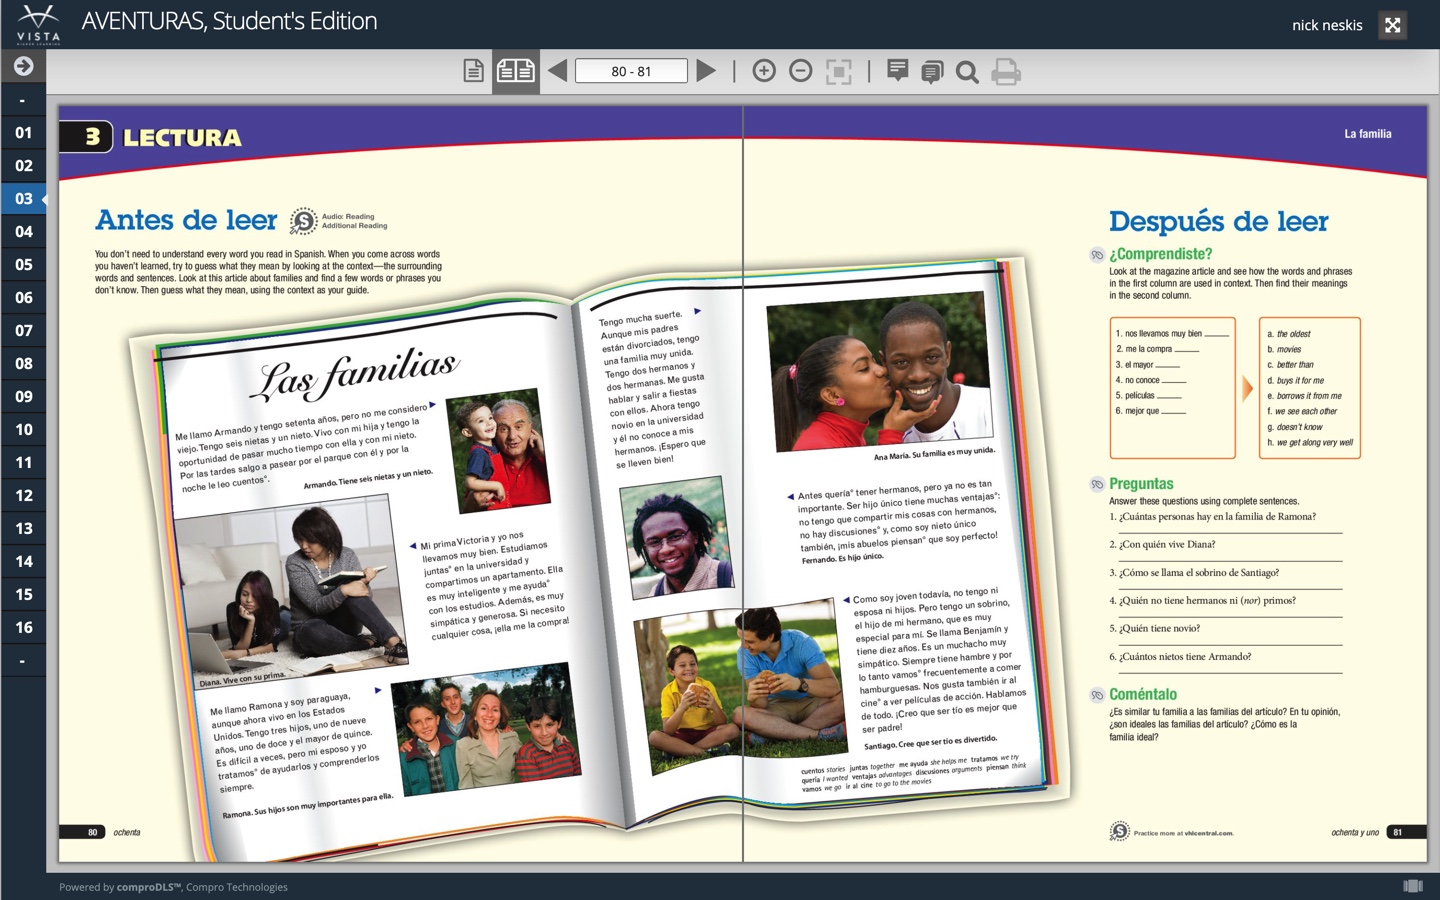Zoom out with the minus icon
The width and height of the screenshot is (1440, 900).
tap(800, 71)
